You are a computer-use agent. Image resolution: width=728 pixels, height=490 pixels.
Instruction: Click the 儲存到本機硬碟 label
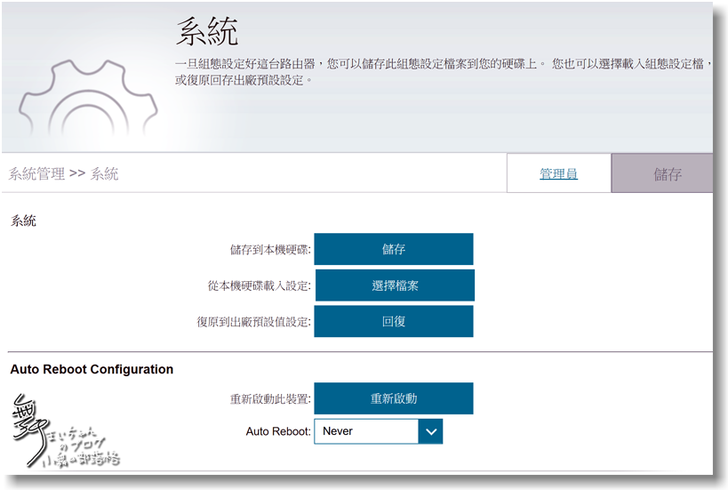pyautogui.click(x=270, y=249)
